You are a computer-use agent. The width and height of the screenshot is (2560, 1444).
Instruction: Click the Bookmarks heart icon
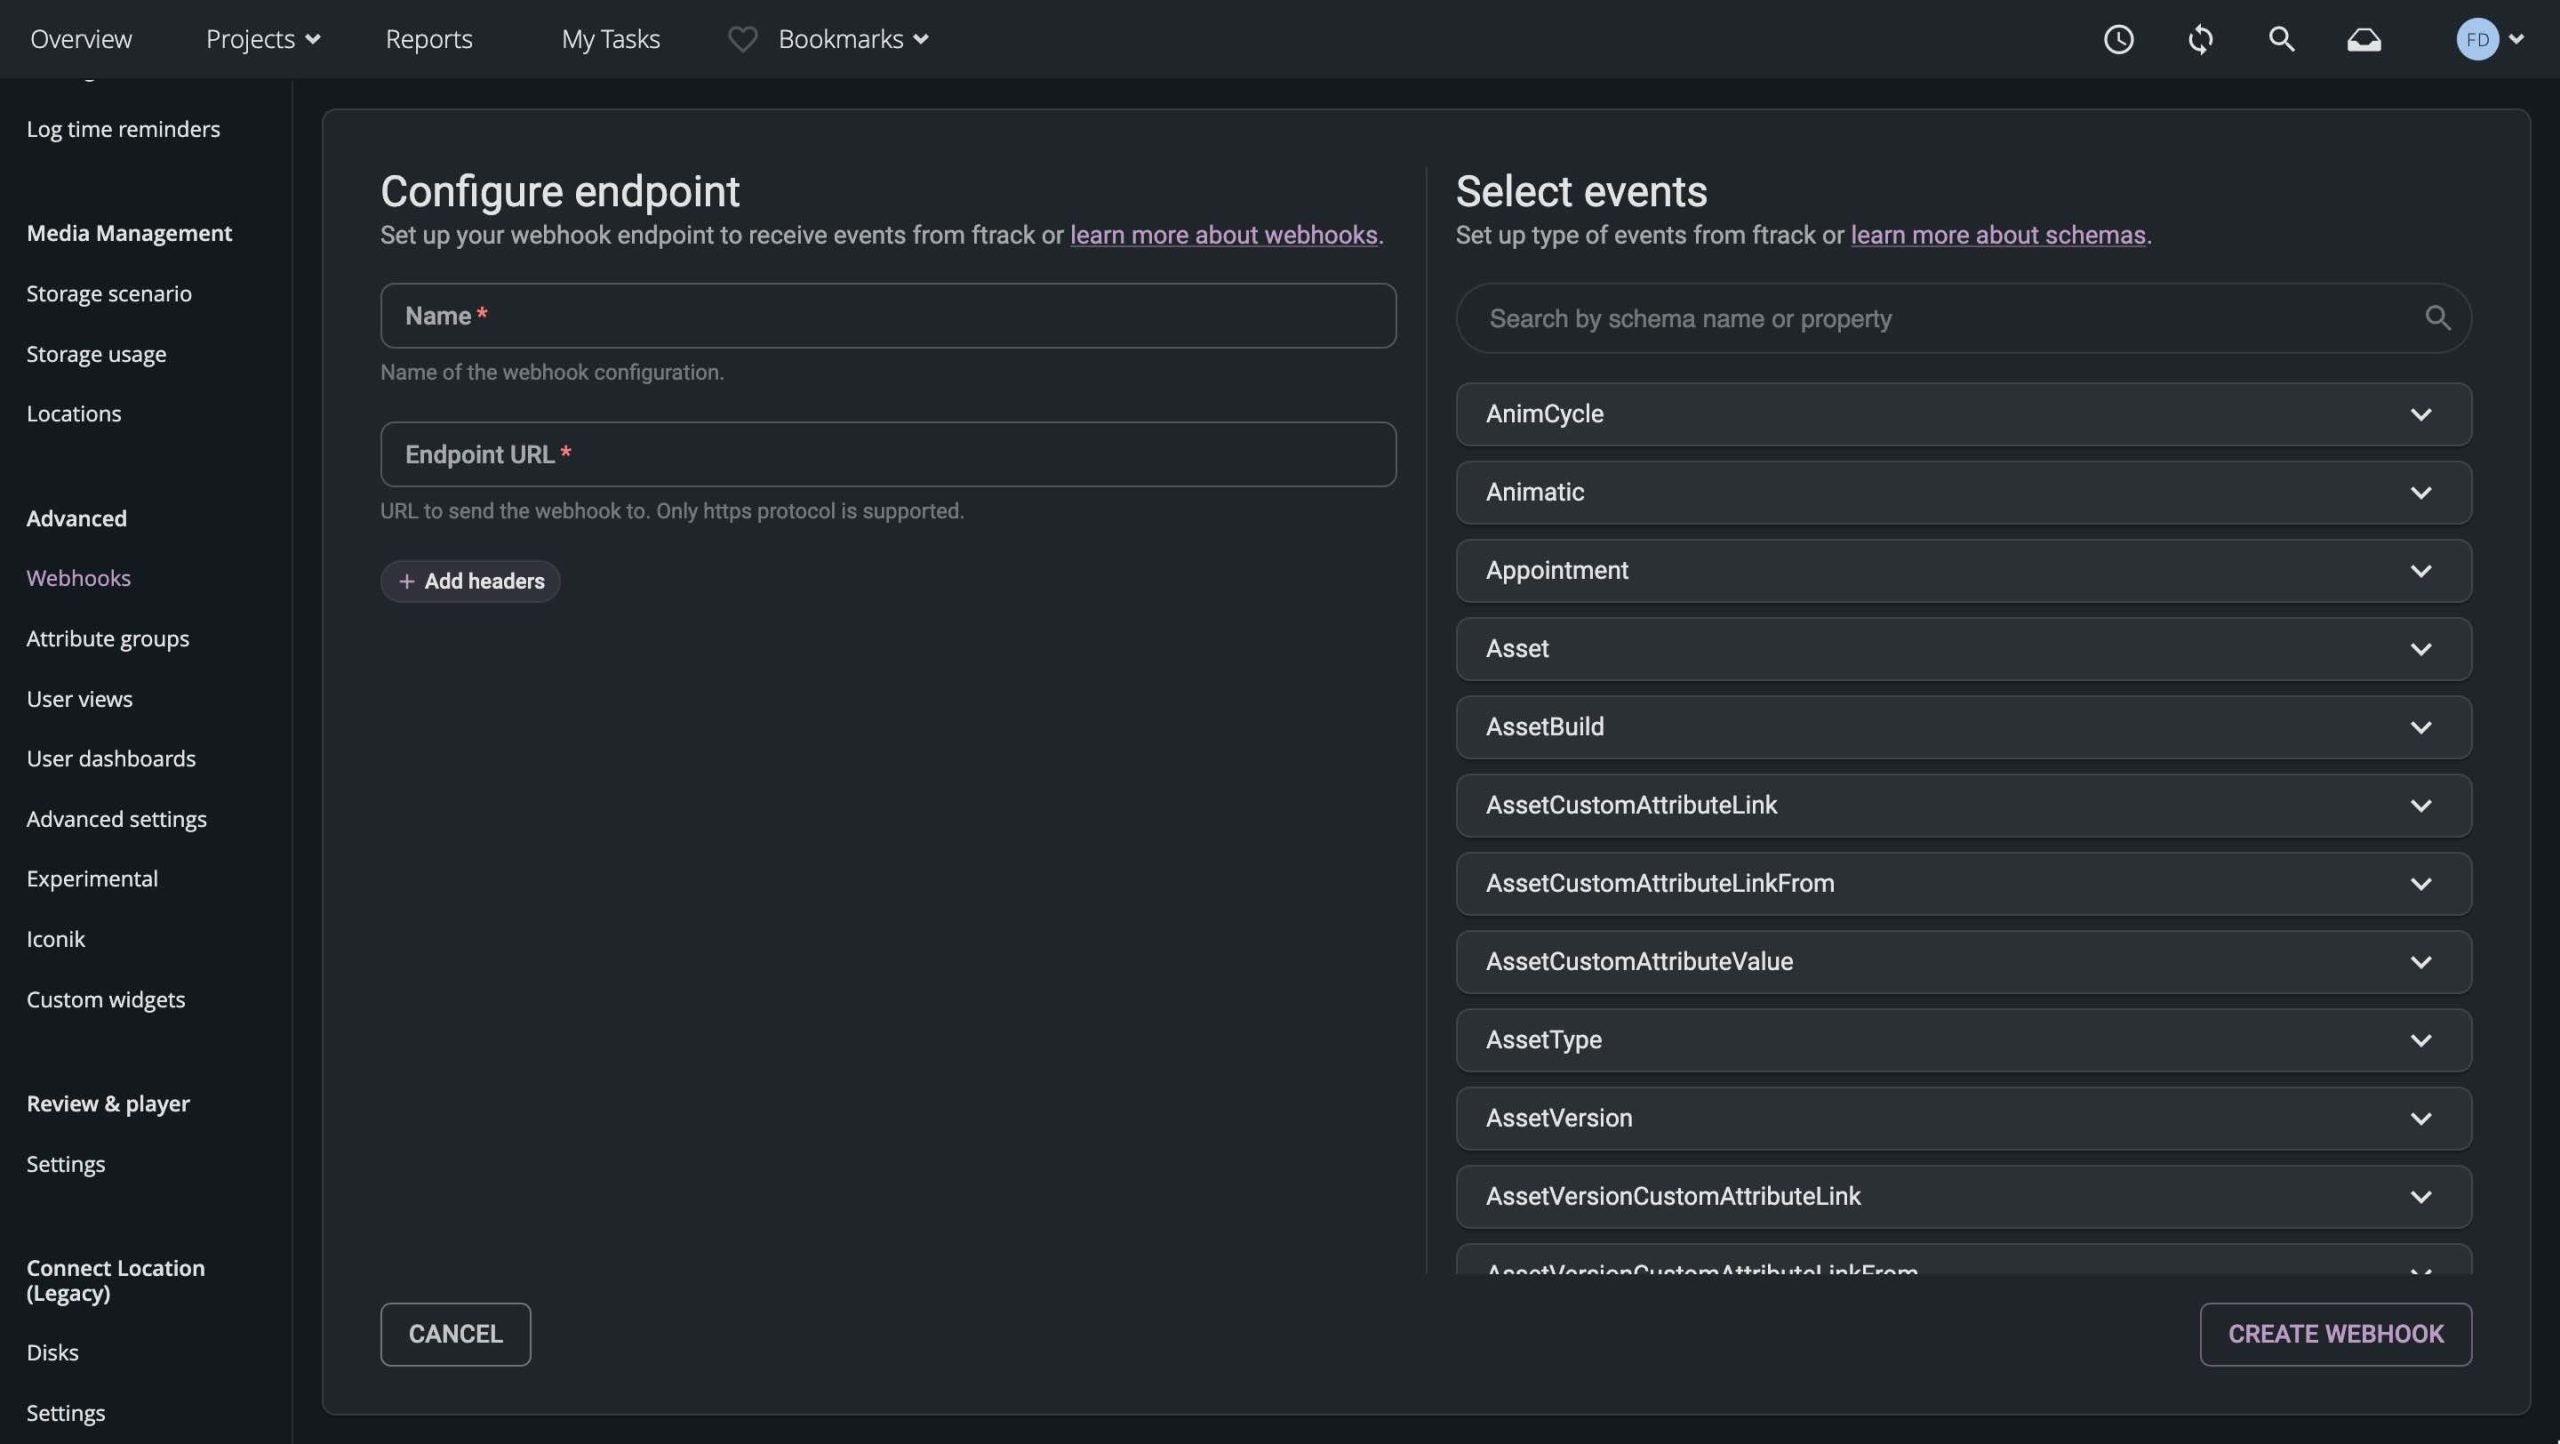742,39
